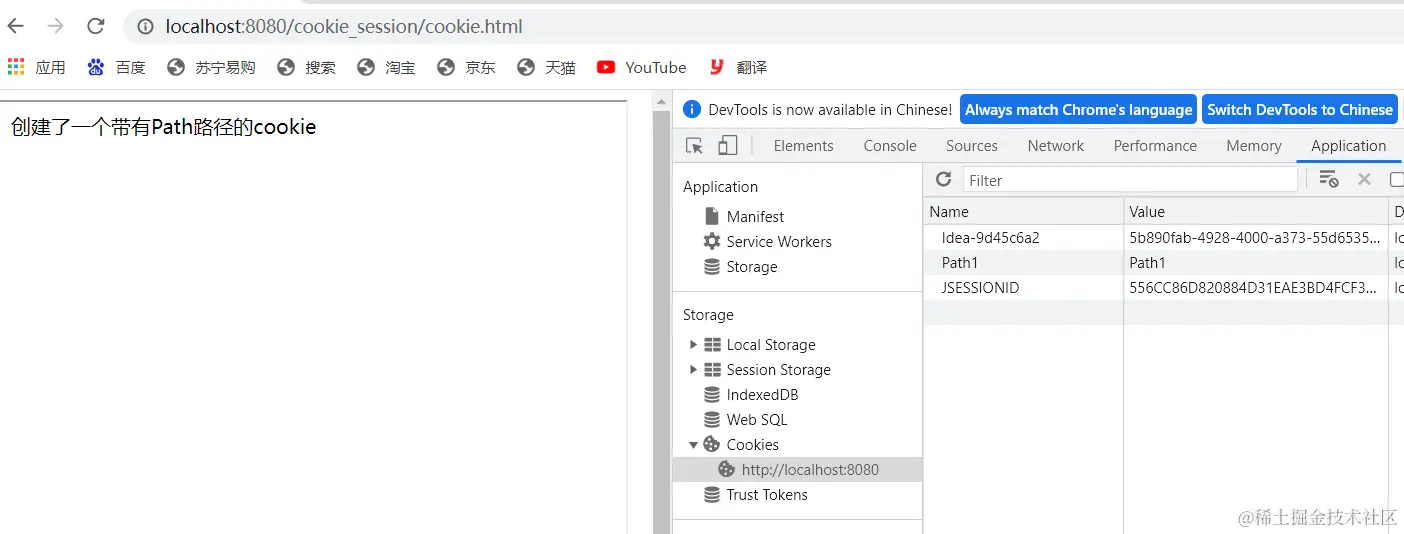
Task: Open the 淘宝 bookmark
Action: pos(386,67)
